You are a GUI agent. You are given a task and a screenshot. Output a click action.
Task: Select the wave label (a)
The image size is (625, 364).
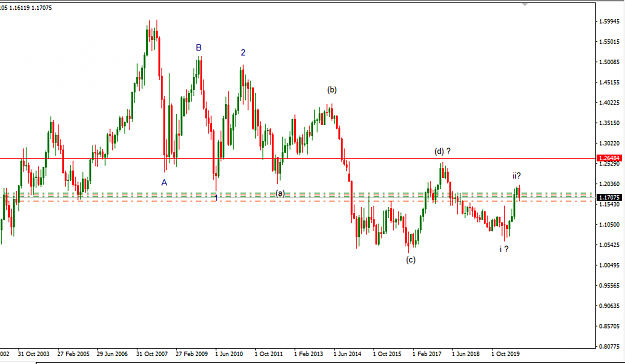pyautogui.click(x=280, y=193)
